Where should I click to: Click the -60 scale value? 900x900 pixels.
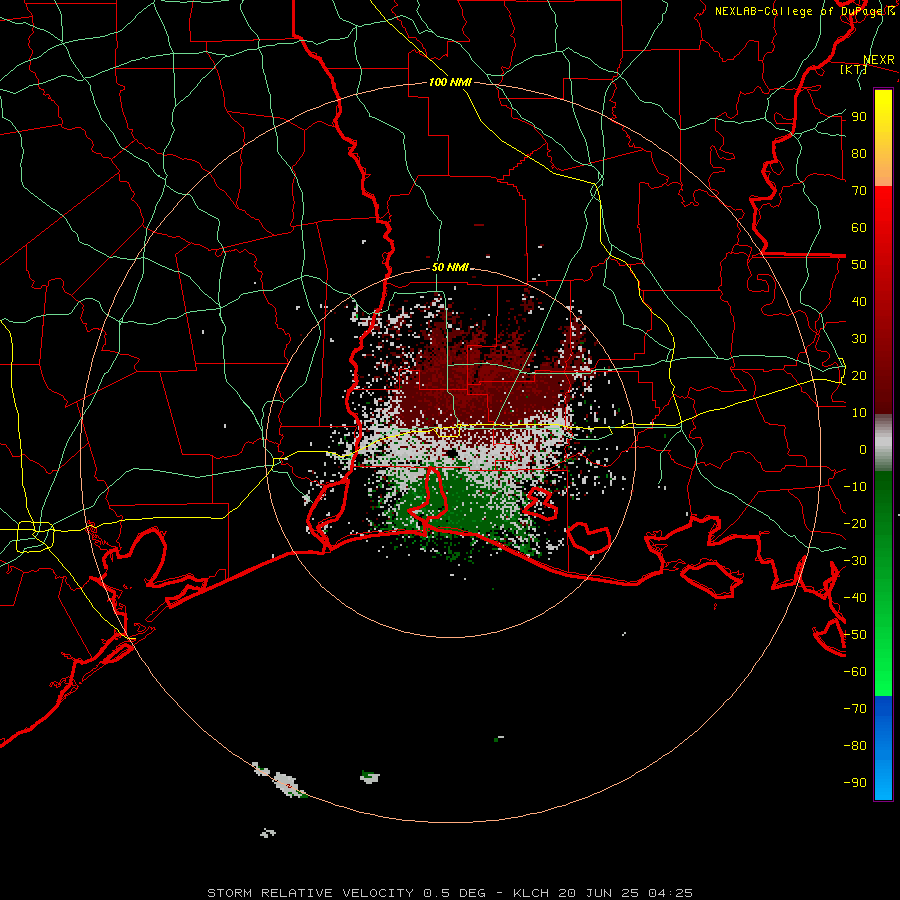coord(855,672)
